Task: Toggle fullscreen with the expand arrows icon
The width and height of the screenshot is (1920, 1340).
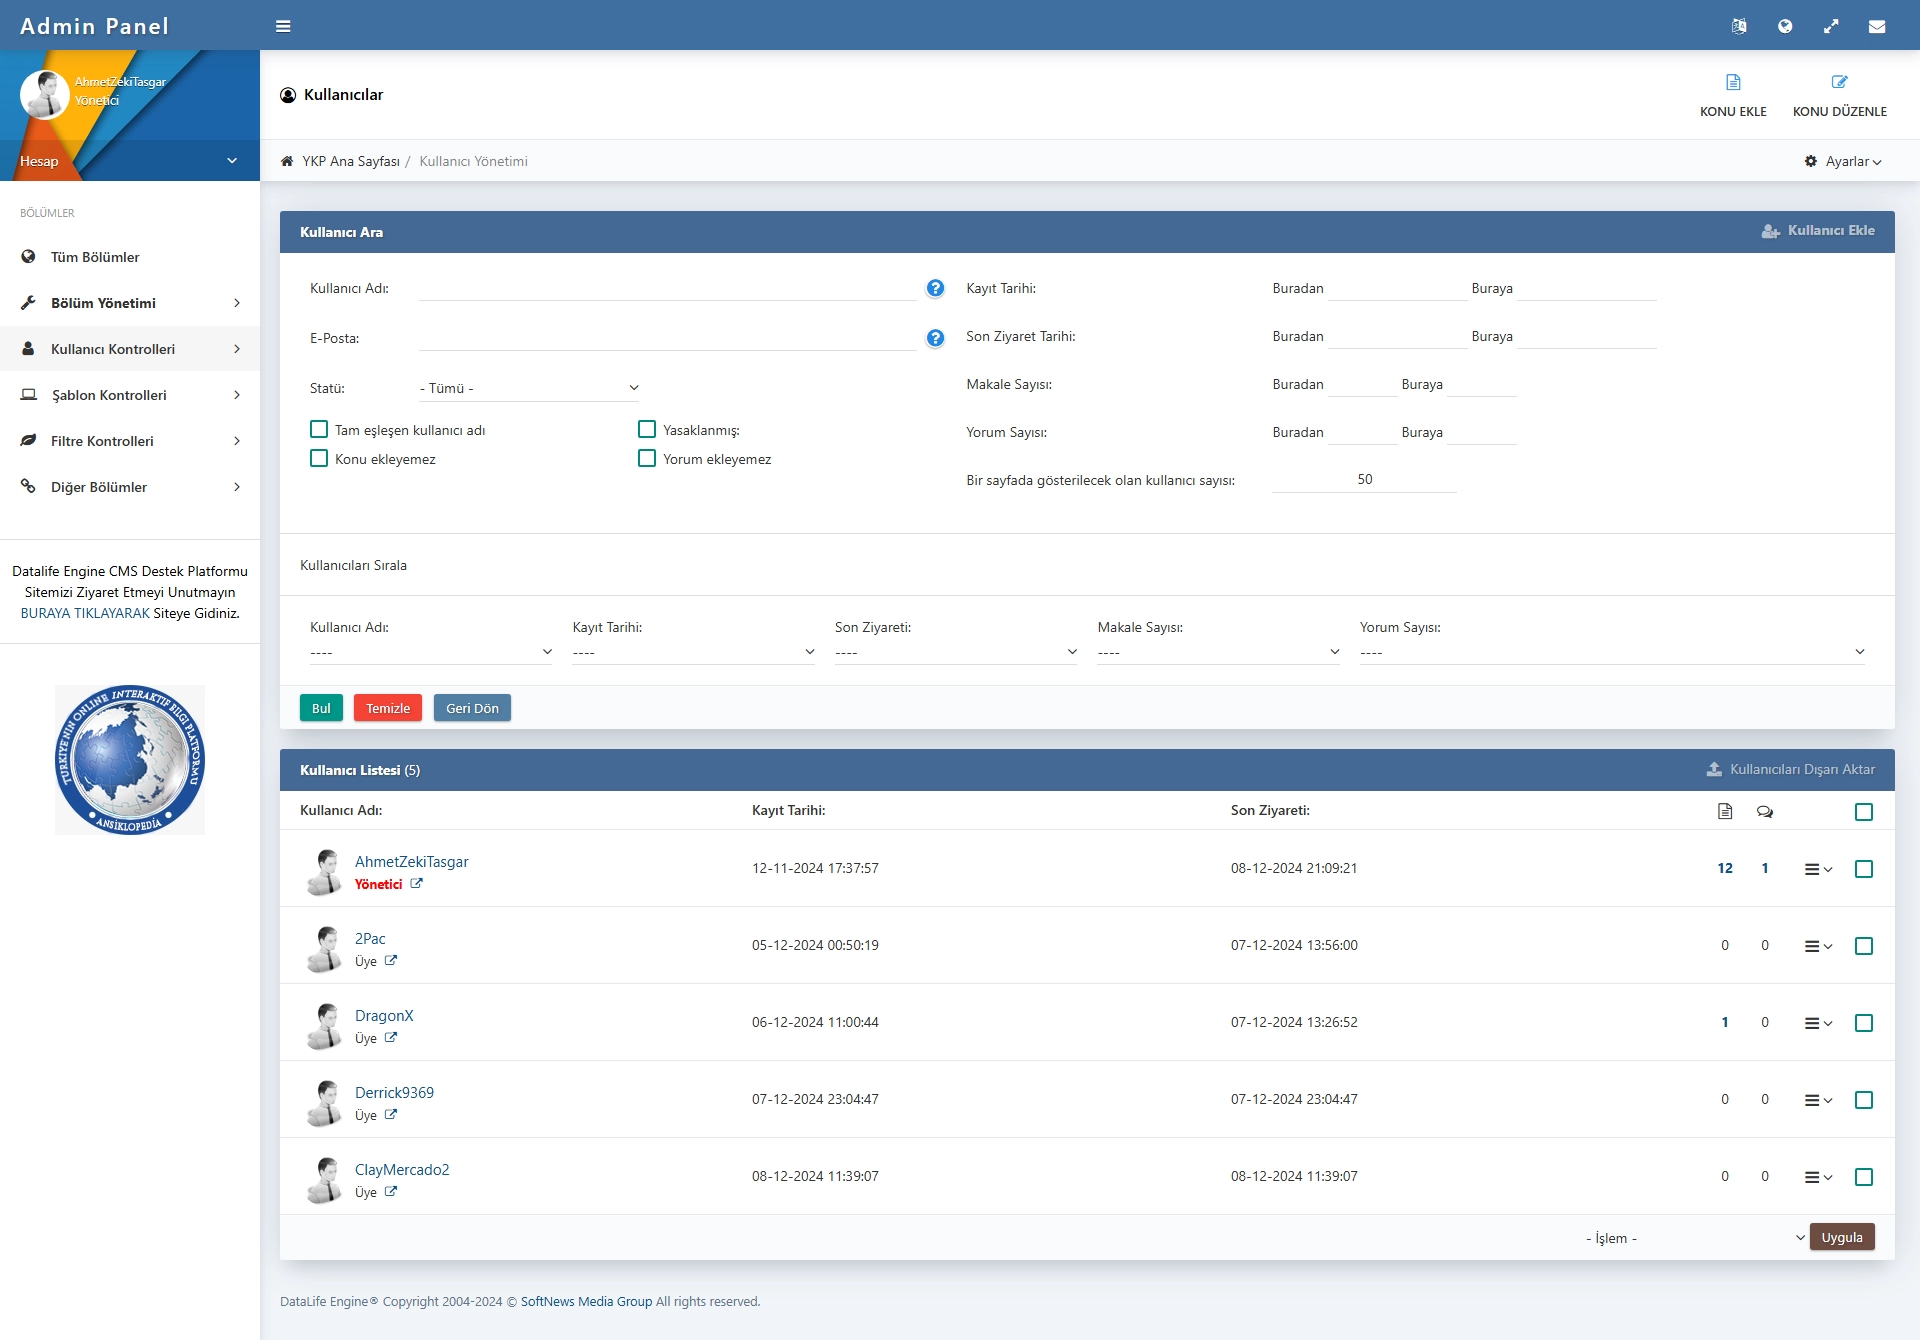Action: click(x=1831, y=26)
